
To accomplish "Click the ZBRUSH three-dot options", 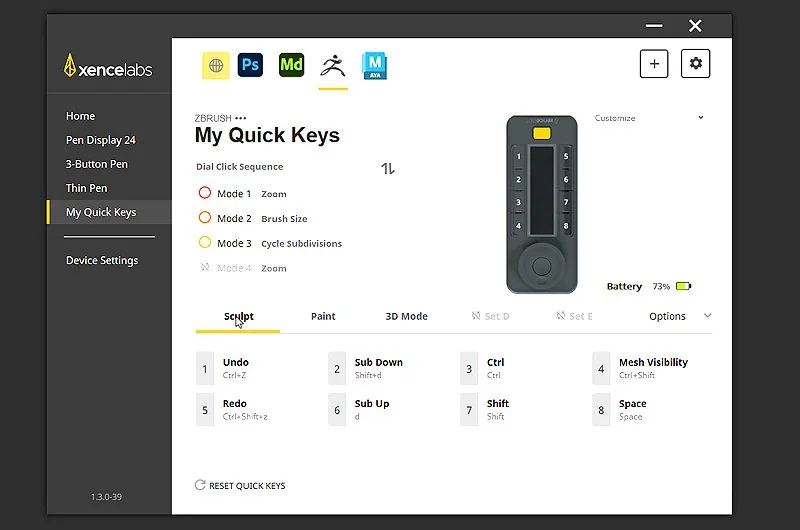I will point(240,118).
